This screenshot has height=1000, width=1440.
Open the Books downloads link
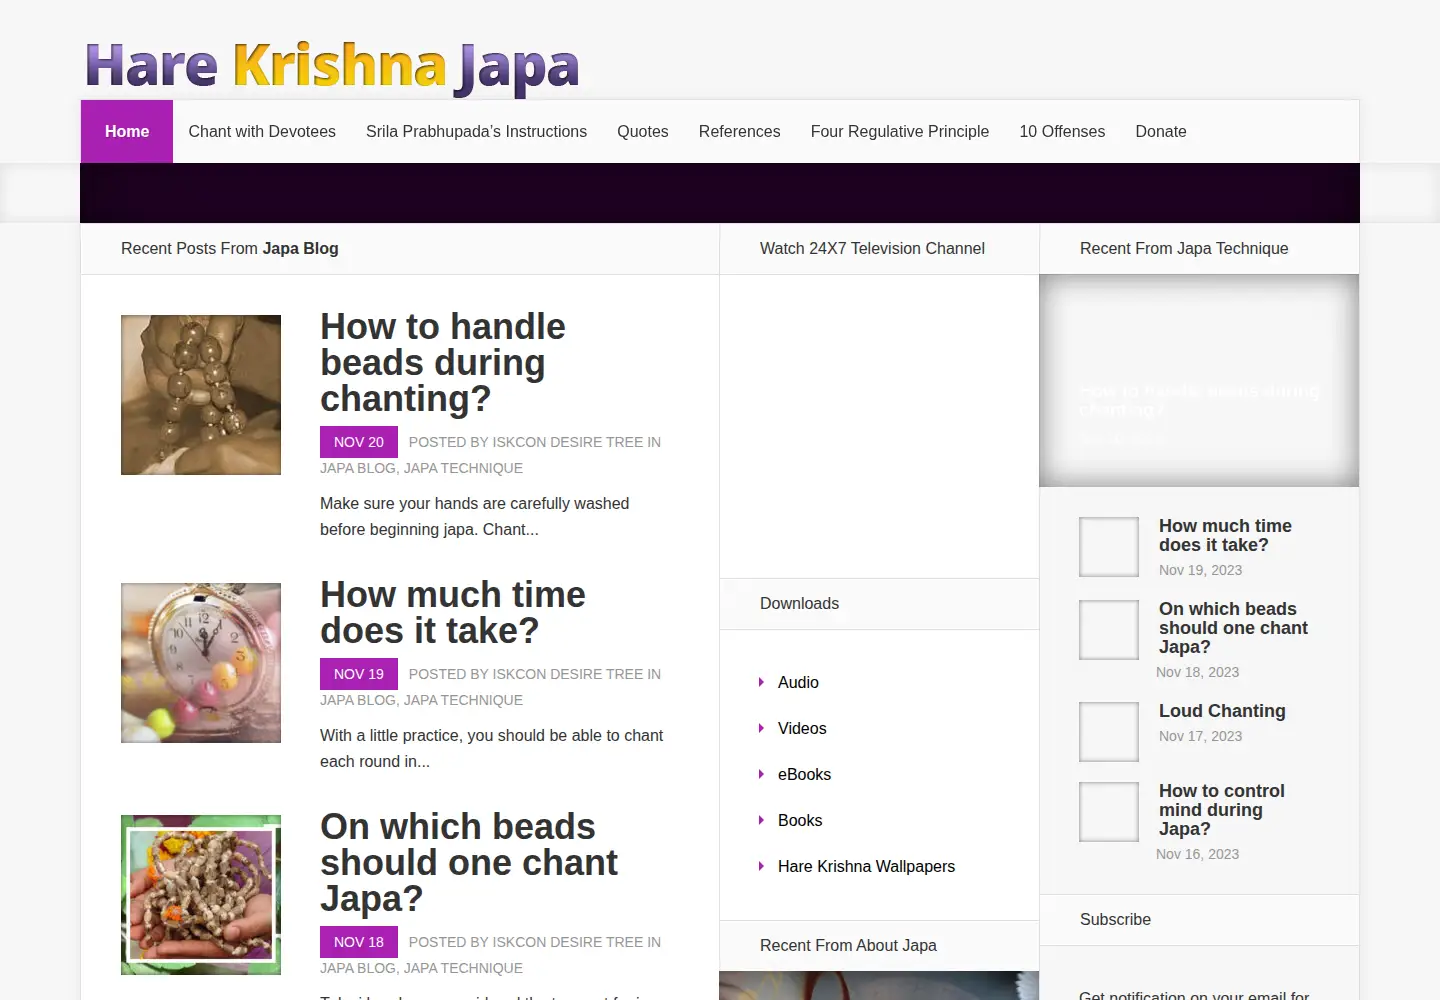coord(800,820)
